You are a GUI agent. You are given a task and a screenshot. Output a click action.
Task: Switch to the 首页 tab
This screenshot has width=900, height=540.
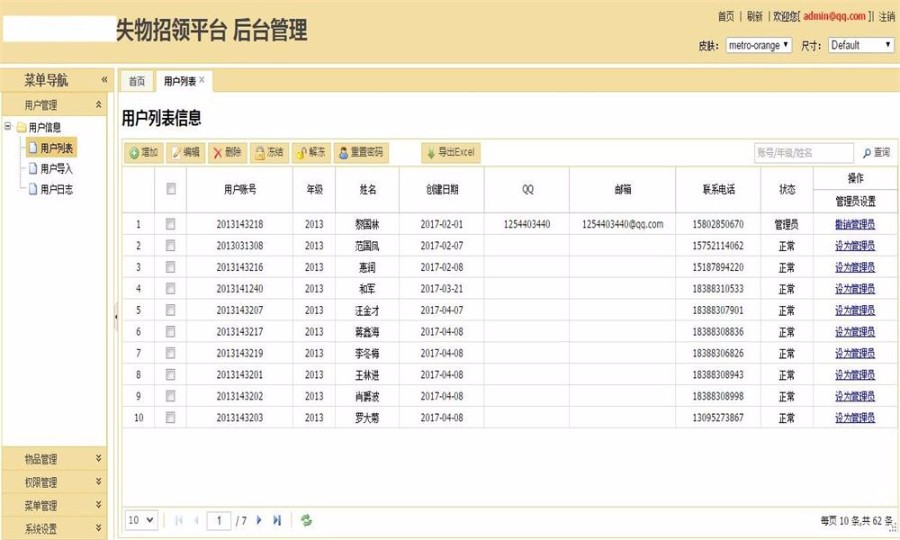tap(137, 81)
